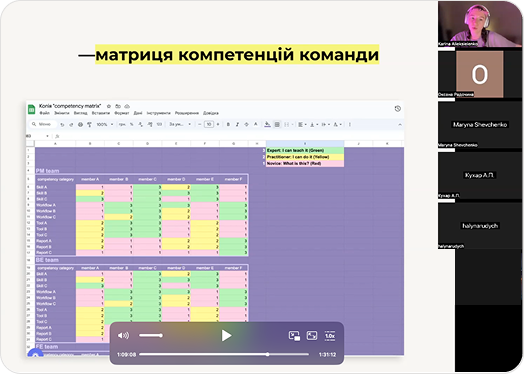Select Maryna Shevchenko's participant tile
Image resolution: width=524 pixels, height=374 pixels.
pos(480,125)
